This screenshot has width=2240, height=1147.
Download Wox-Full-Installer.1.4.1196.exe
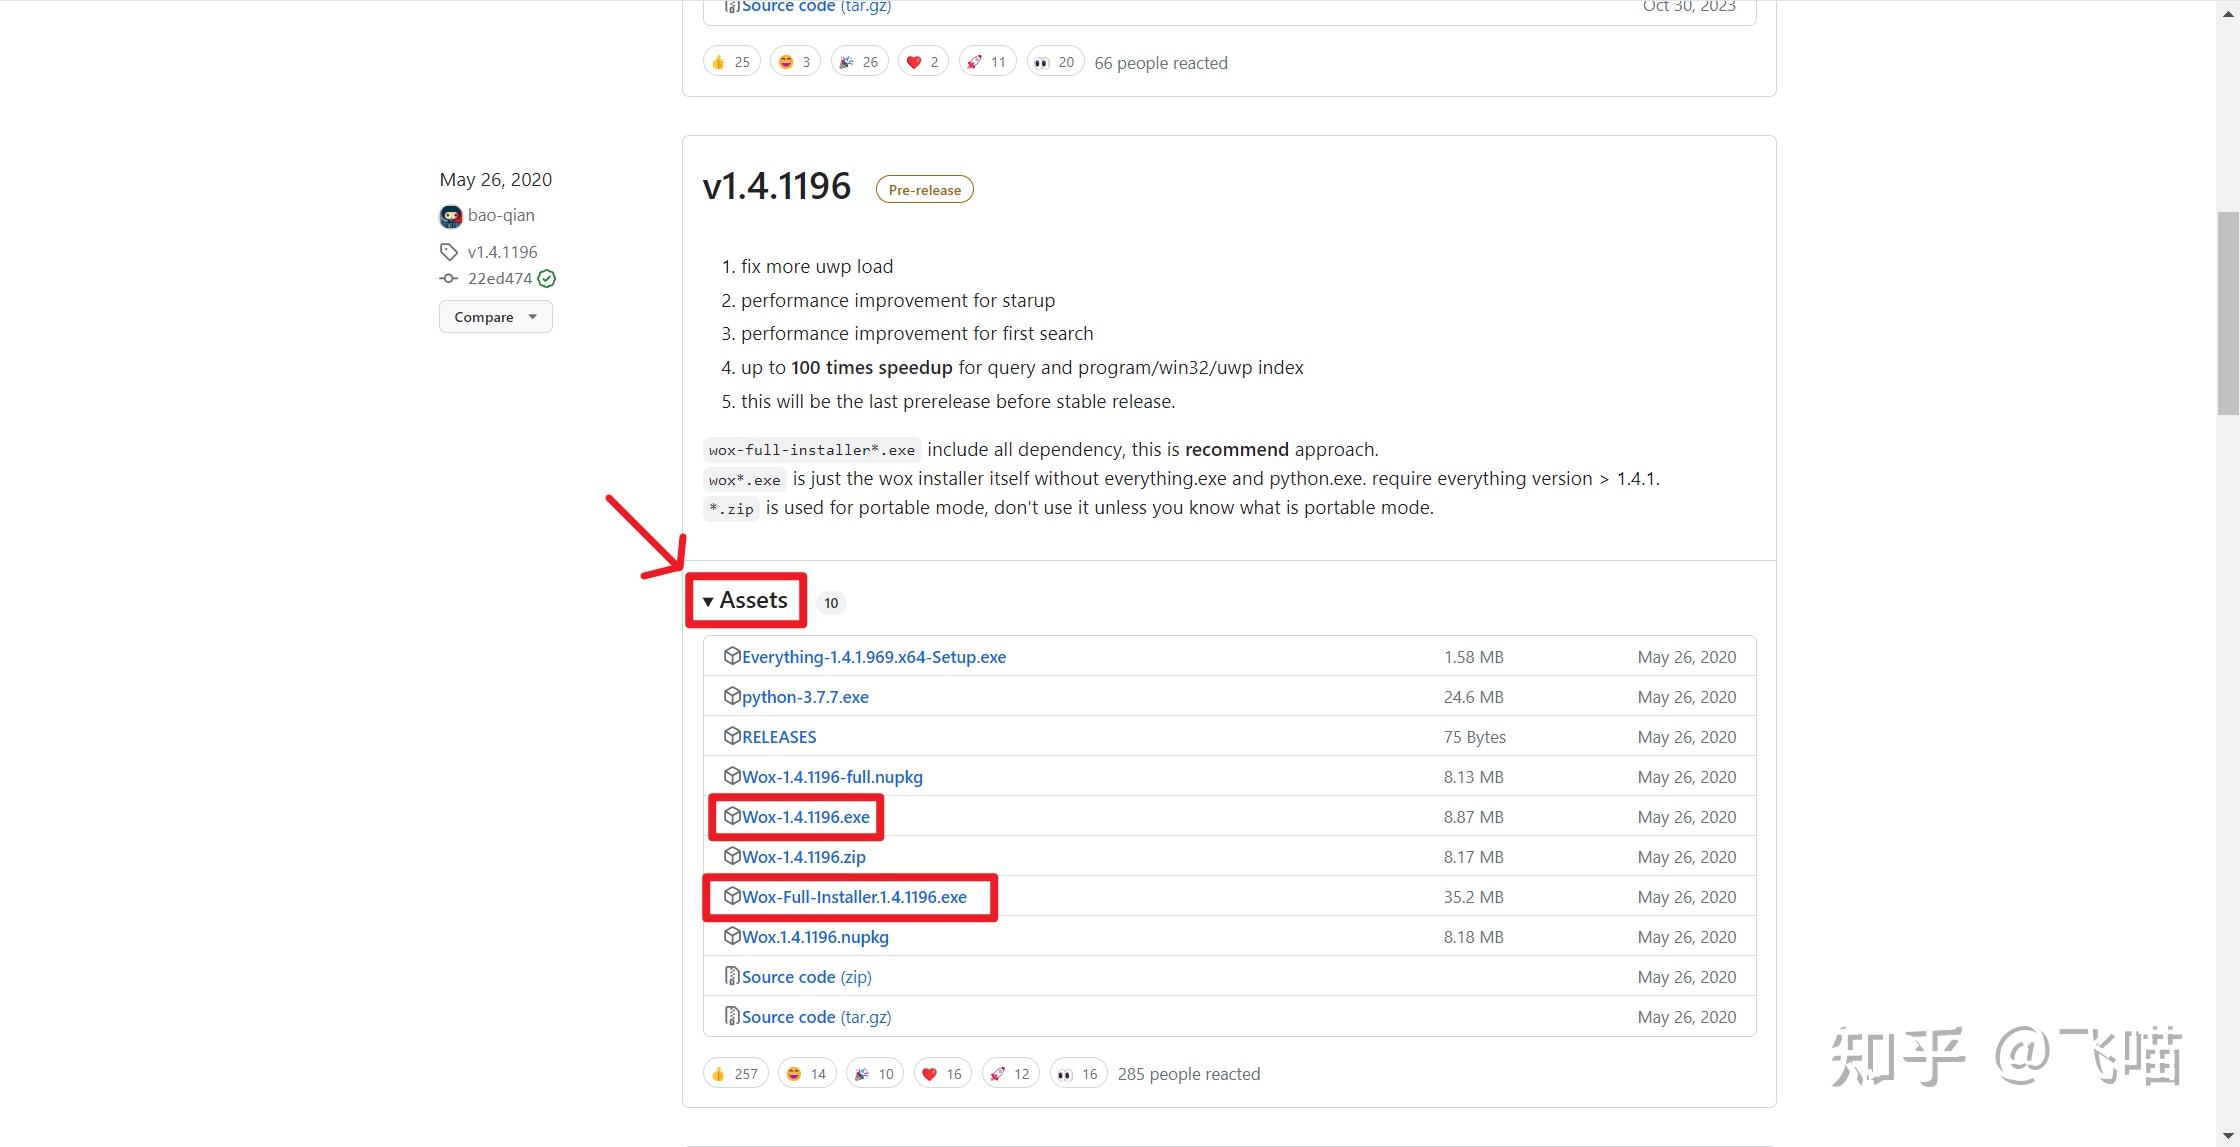853,897
